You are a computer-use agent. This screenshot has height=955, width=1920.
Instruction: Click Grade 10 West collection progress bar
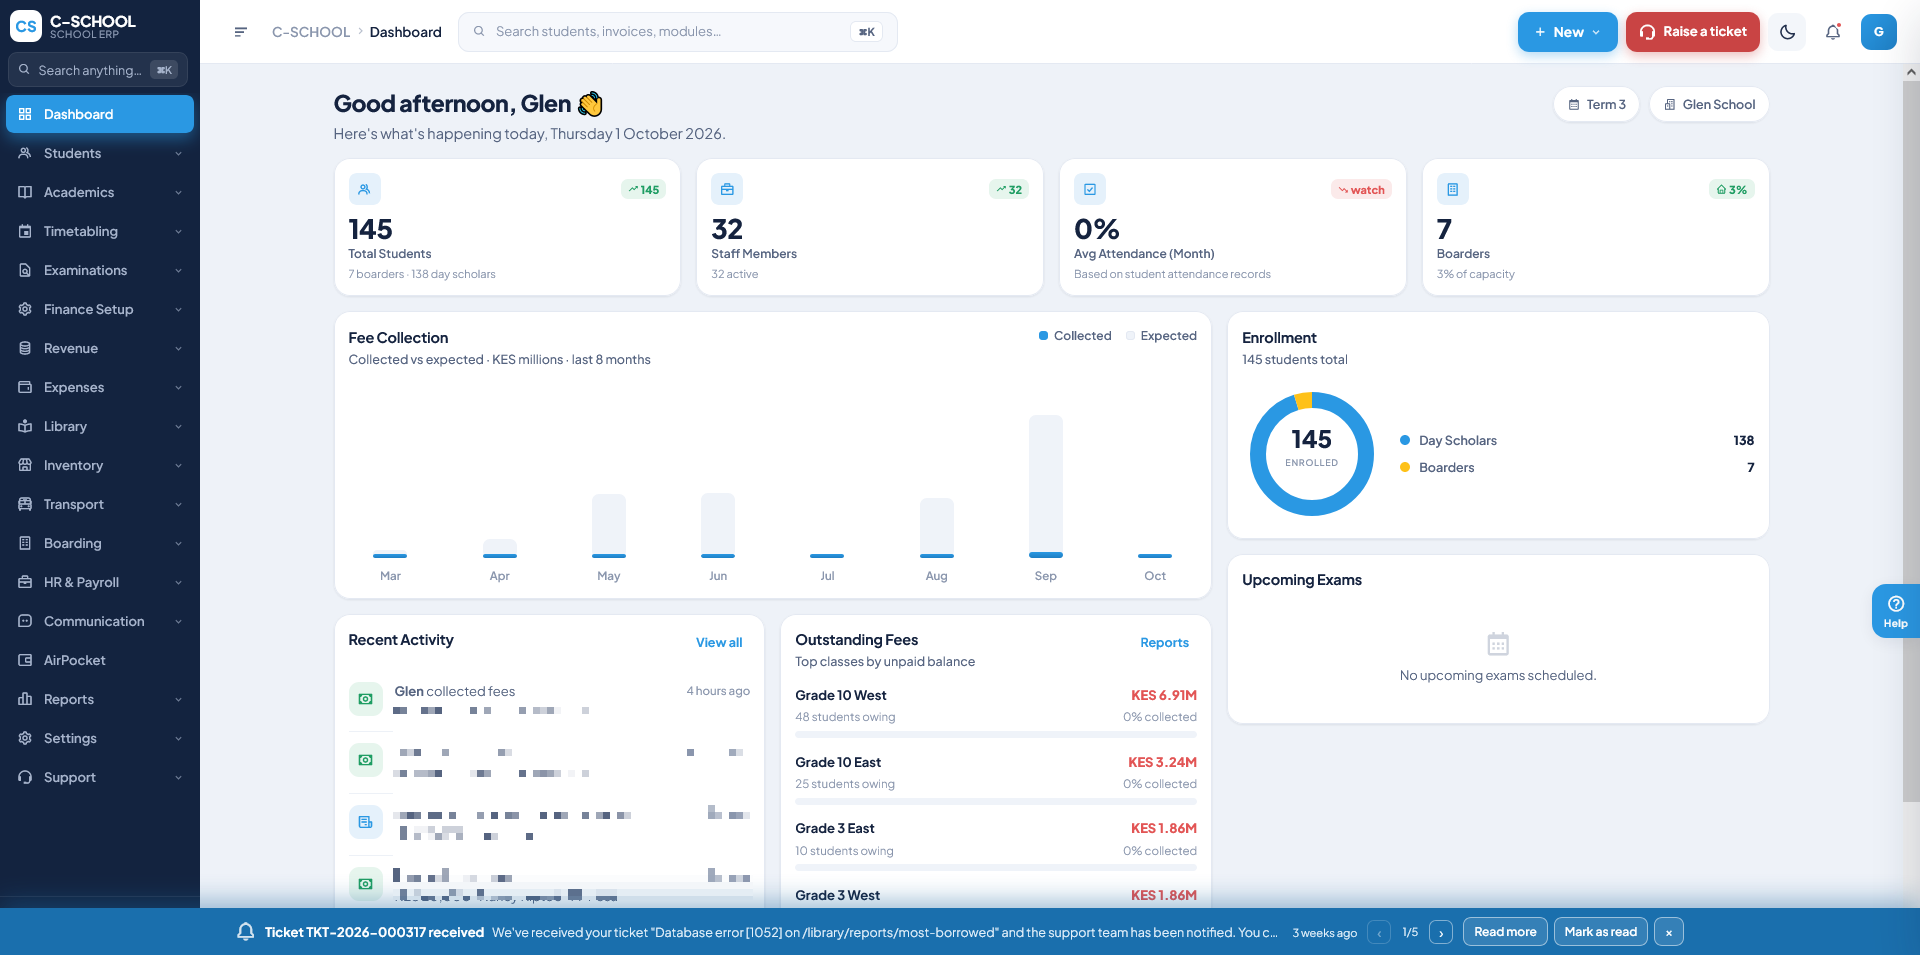click(996, 735)
